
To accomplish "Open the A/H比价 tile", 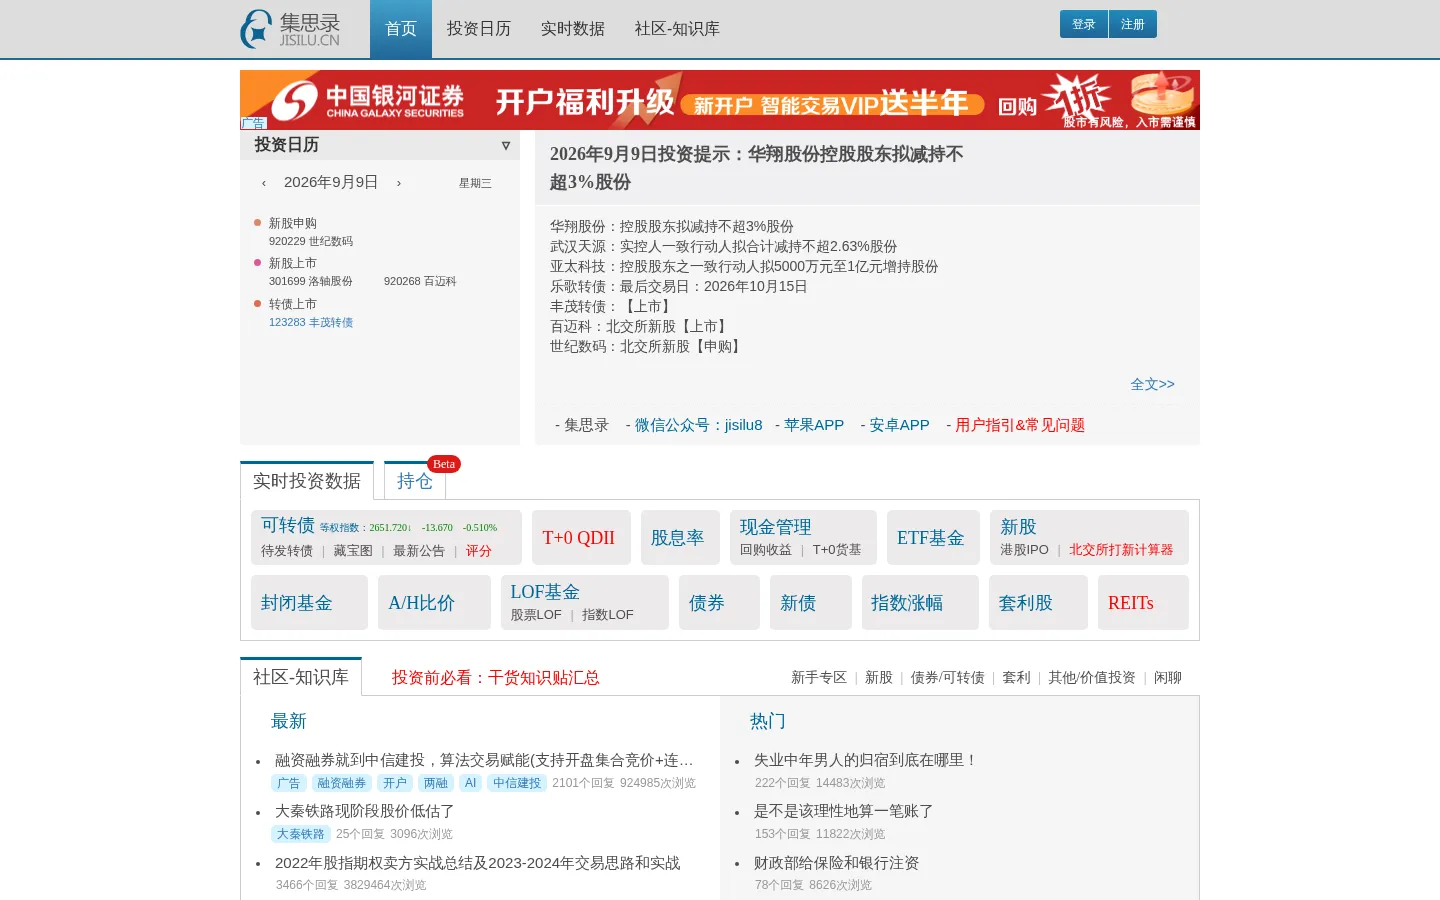I will (x=434, y=603).
